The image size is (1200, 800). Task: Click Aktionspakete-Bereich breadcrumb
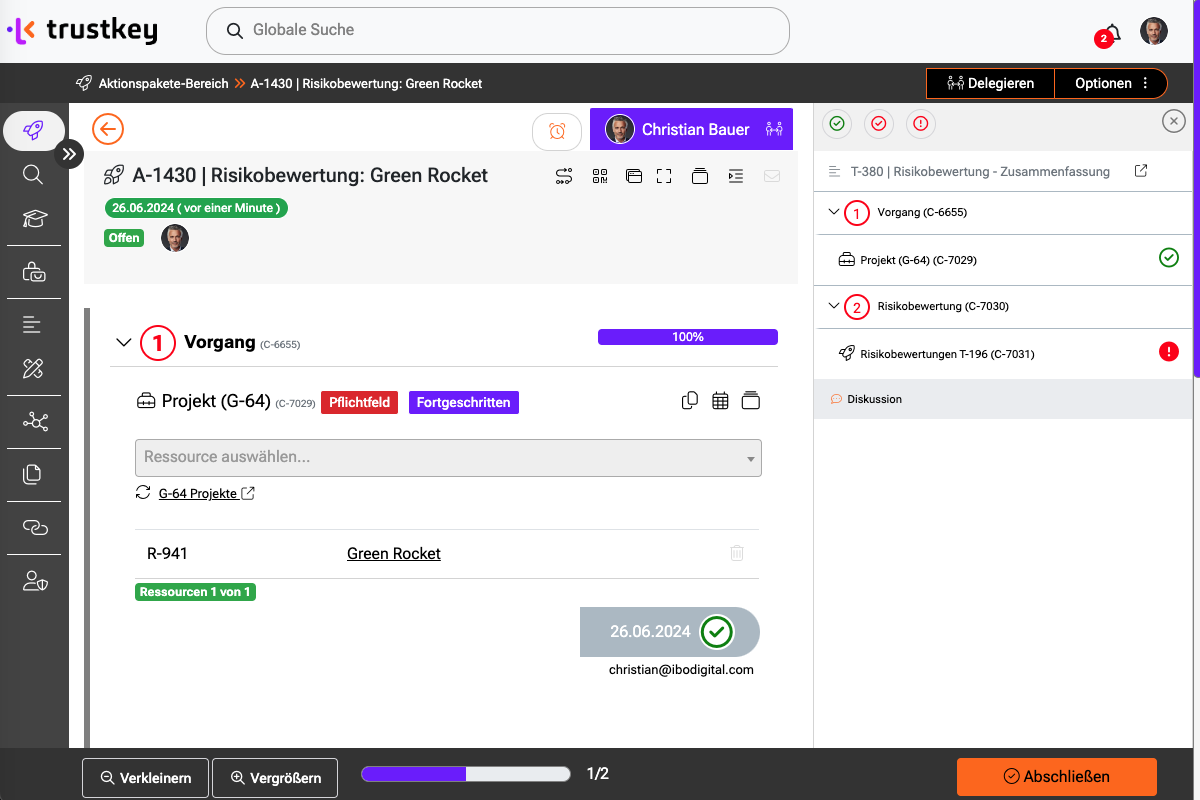(163, 83)
